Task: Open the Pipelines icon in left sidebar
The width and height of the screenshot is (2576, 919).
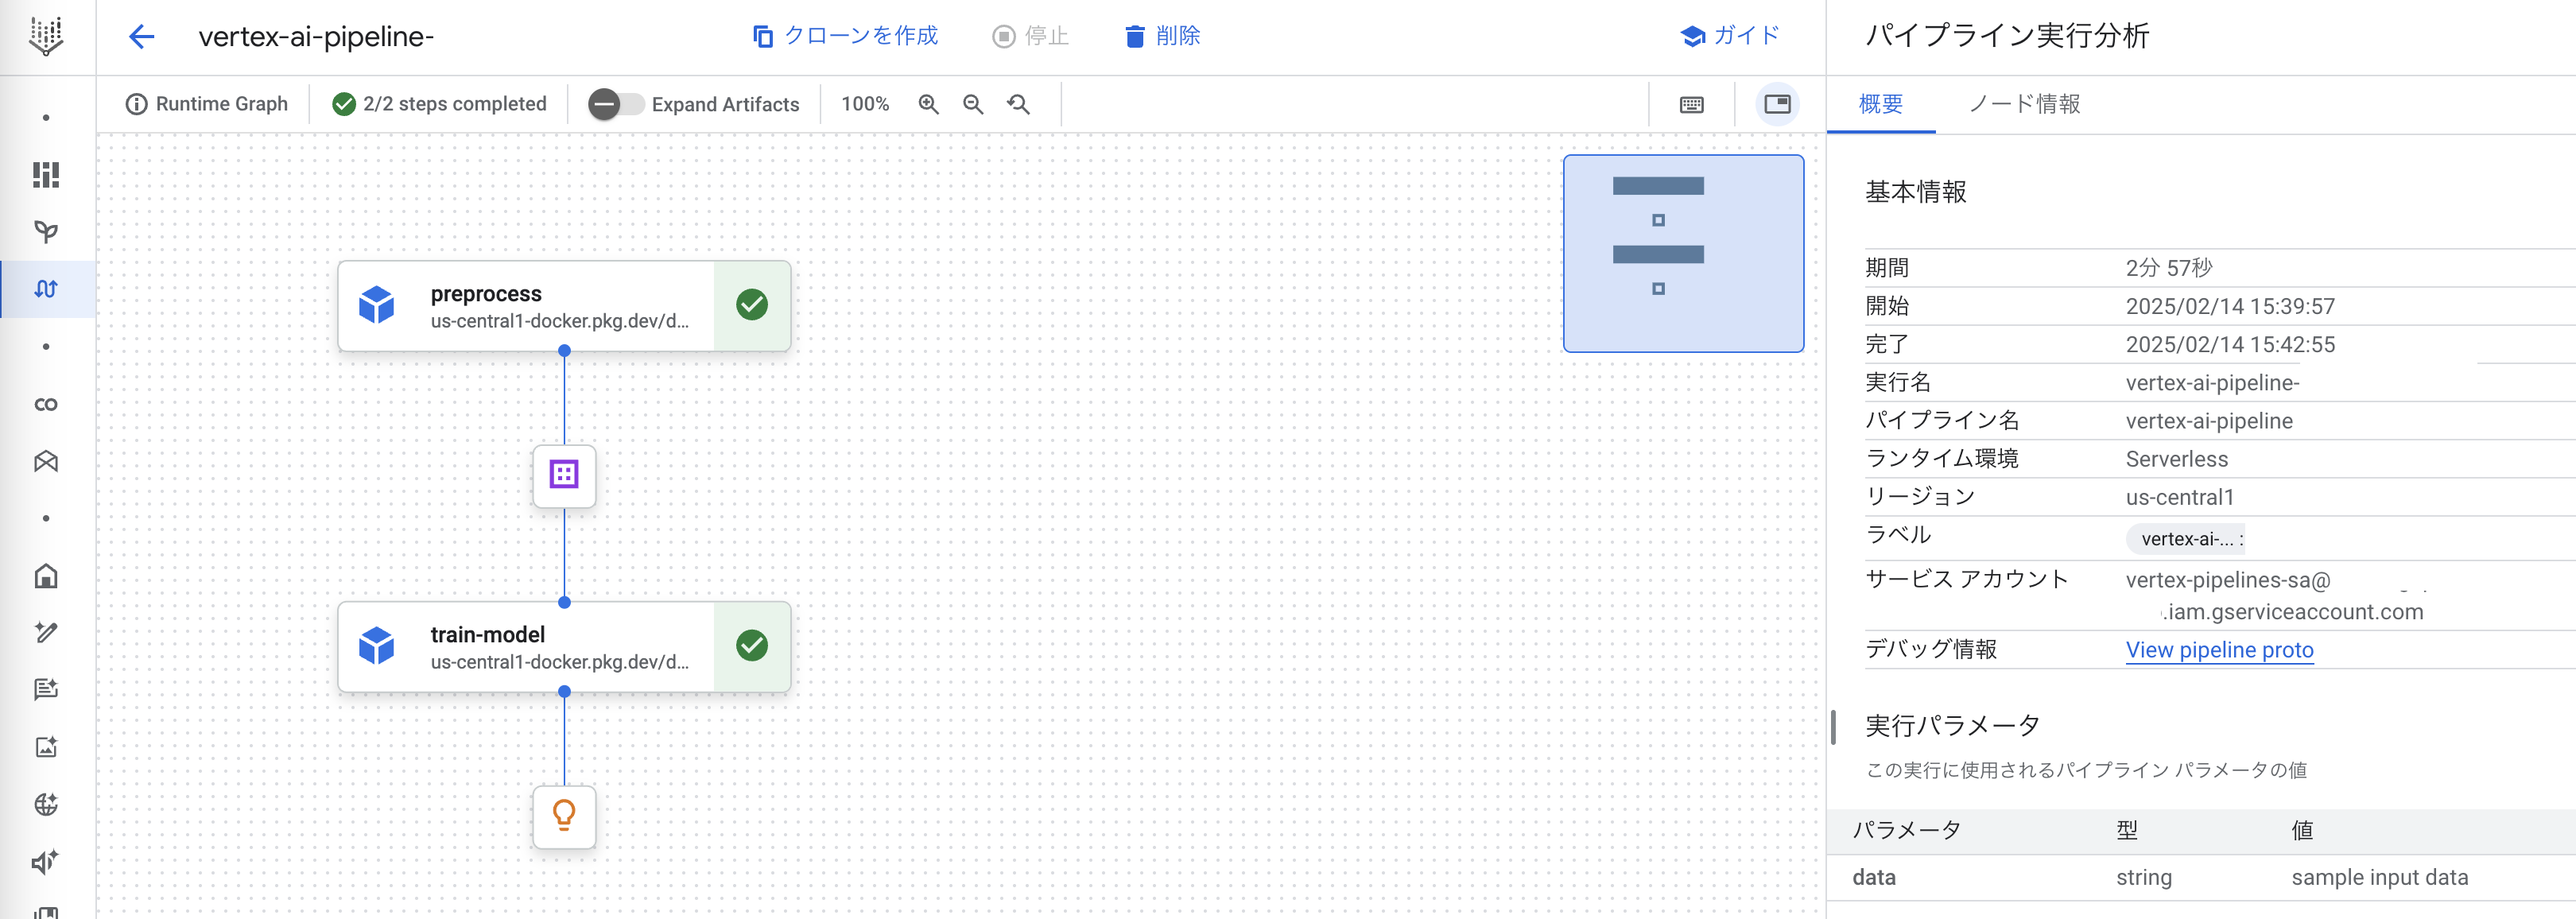Action: (46, 289)
